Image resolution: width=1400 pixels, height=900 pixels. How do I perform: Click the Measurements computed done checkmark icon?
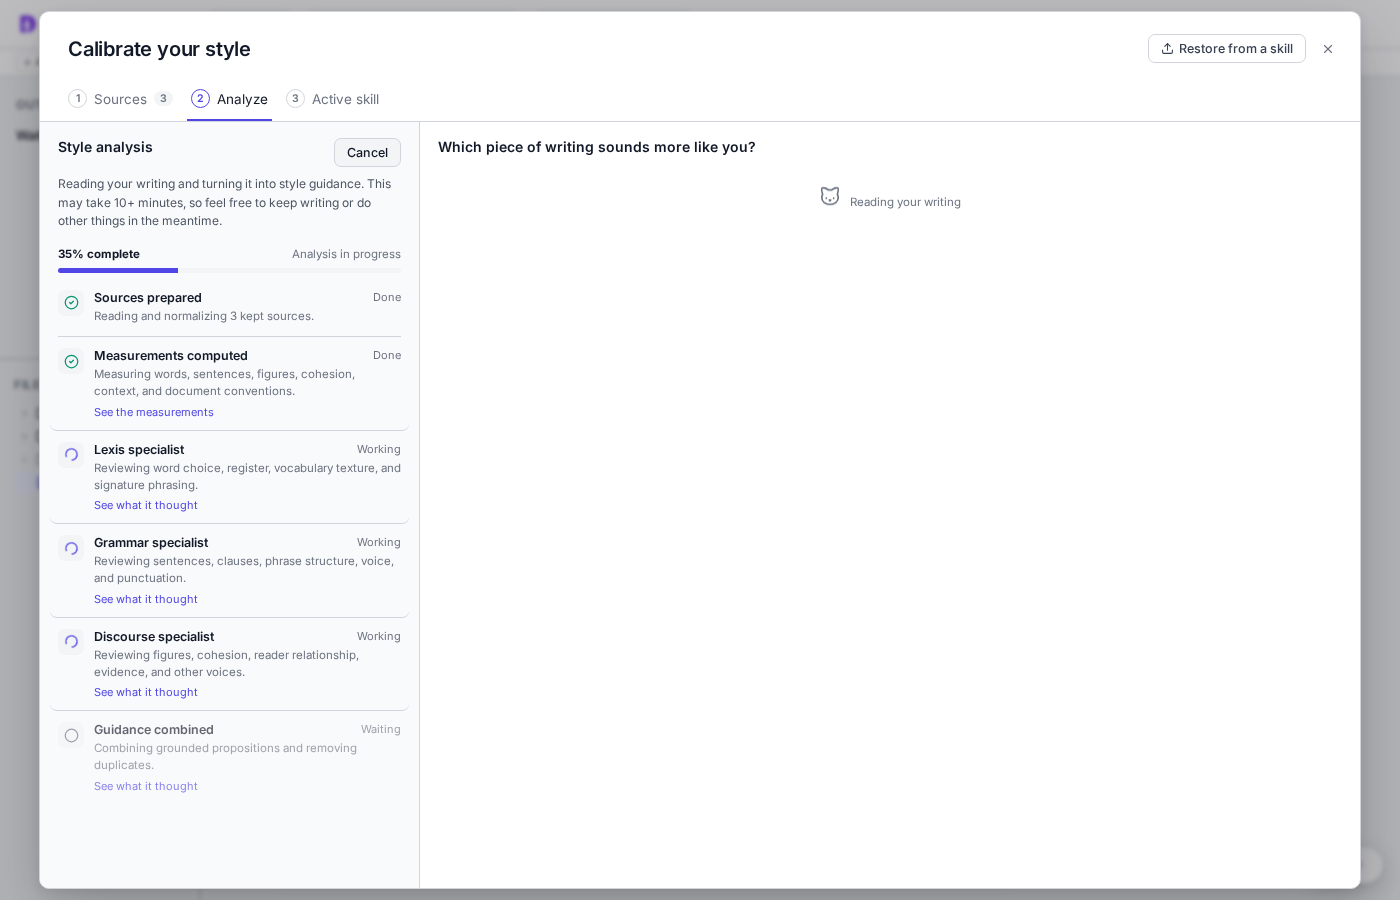(71, 361)
